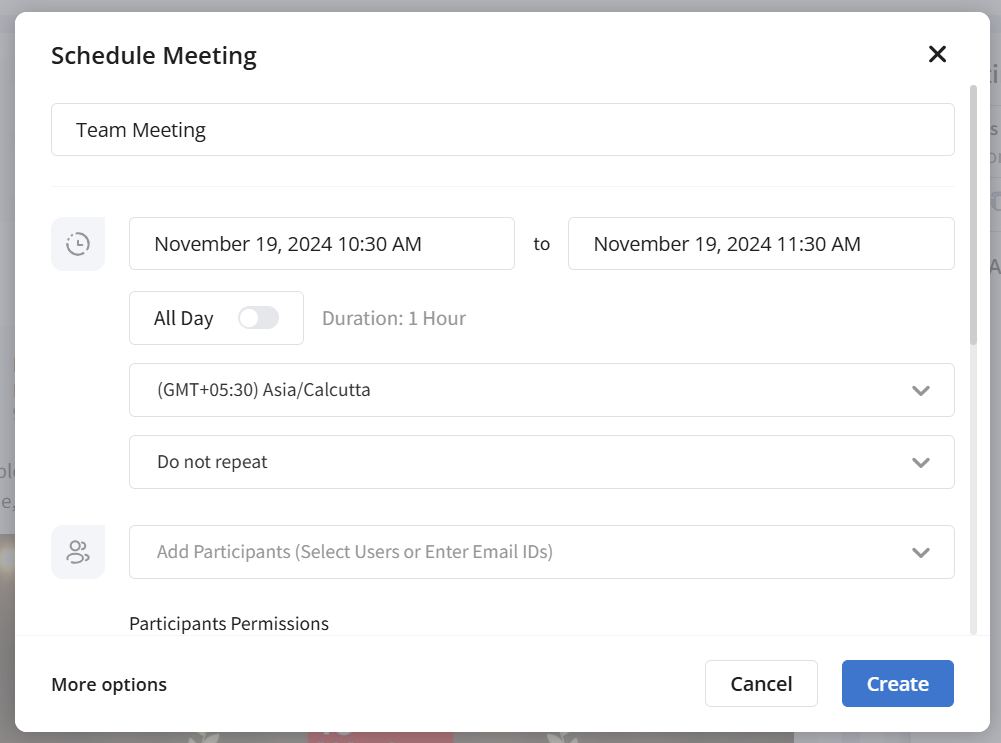Toggle the All Day switch on
1001x743 pixels.
coord(258,318)
